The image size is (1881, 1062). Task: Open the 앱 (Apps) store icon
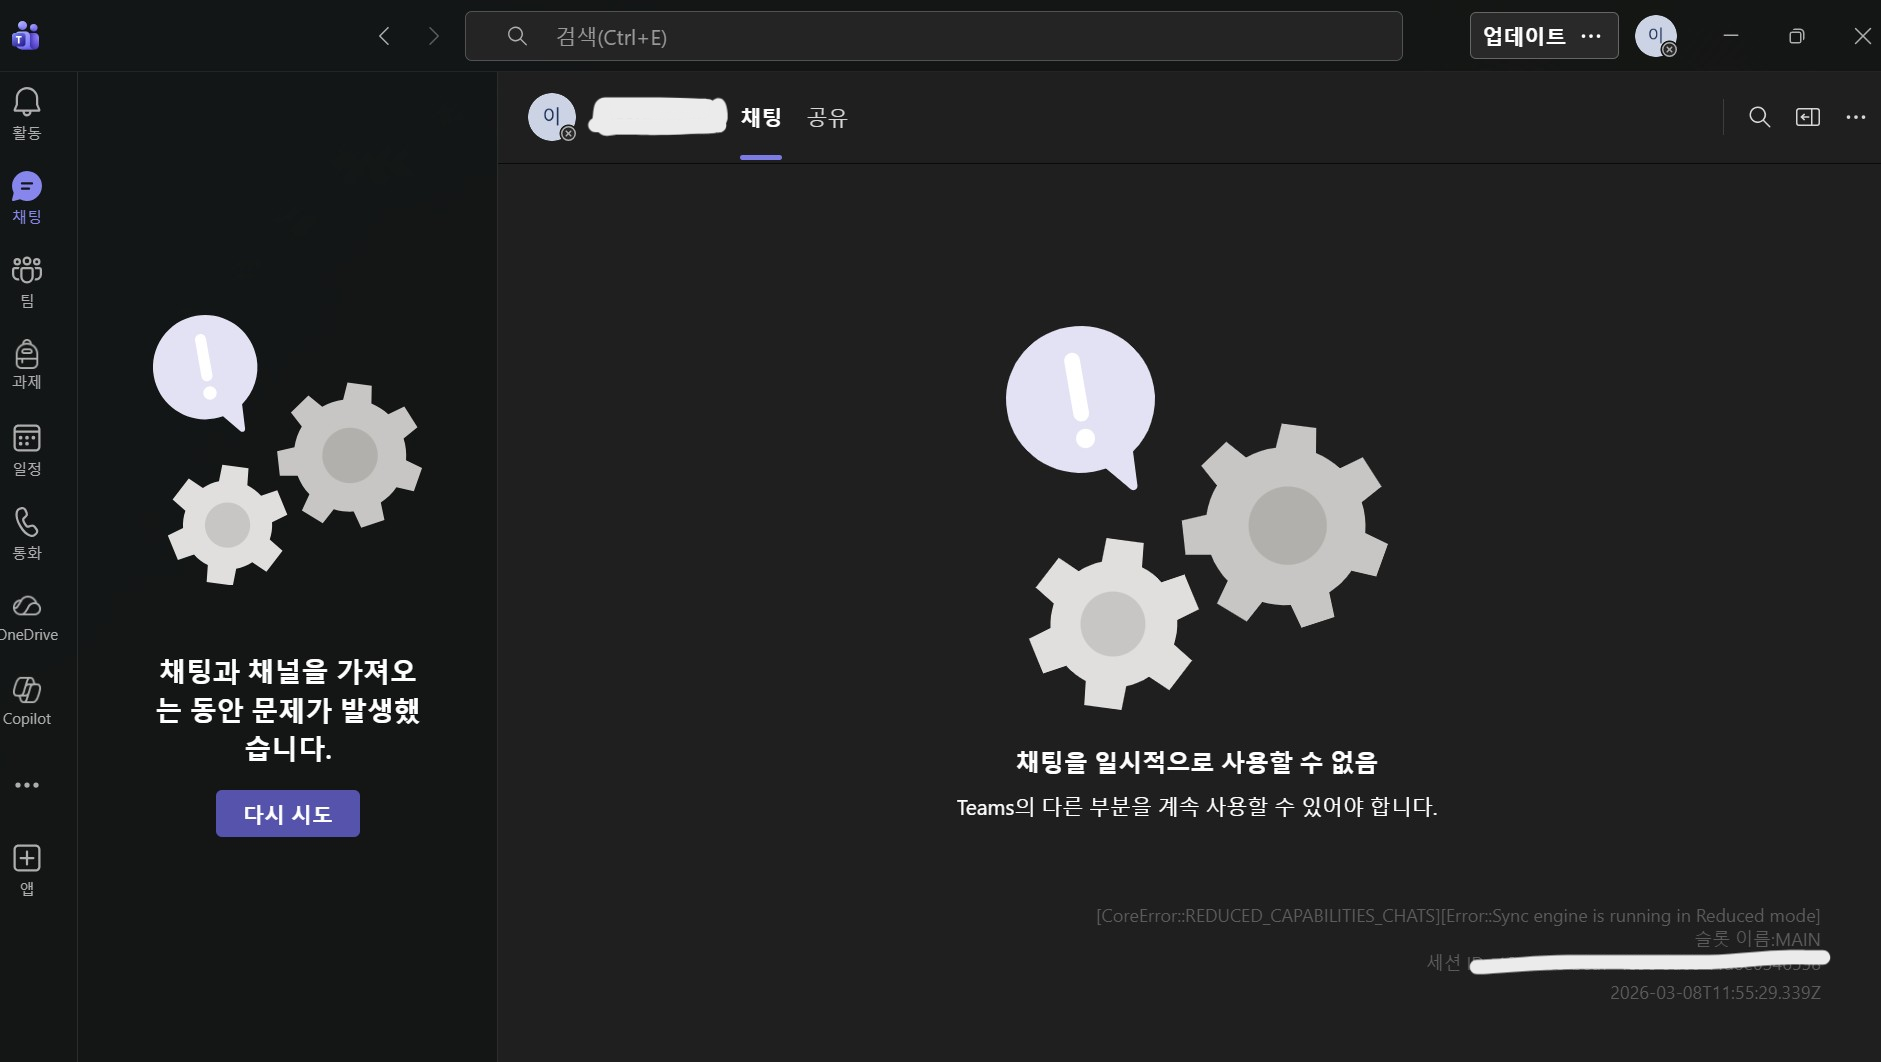pyautogui.click(x=27, y=869)
